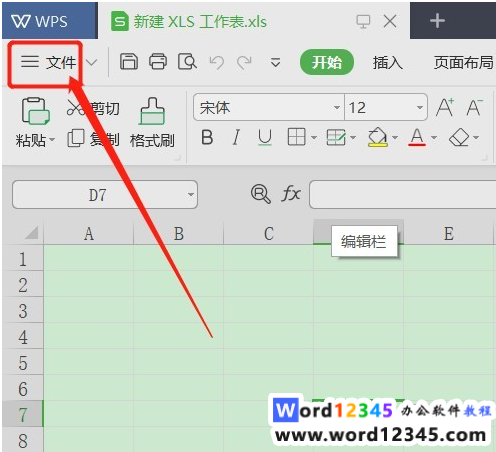Open the font size 12 dropdown
The width and height of the screenshot is (496, 452).
pos(420,107)
